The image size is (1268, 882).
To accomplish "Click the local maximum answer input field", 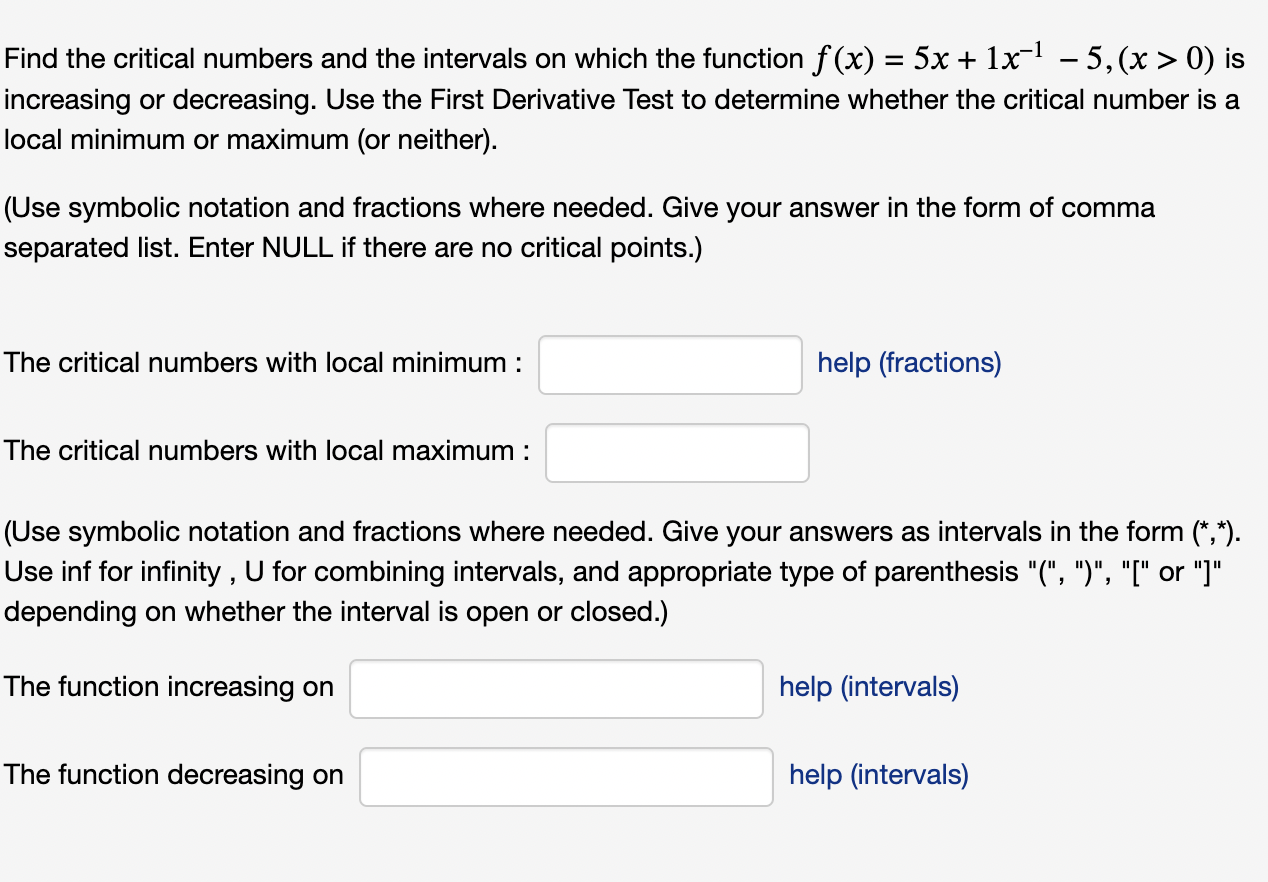I will pyautogui.click(x=677, y=453).
